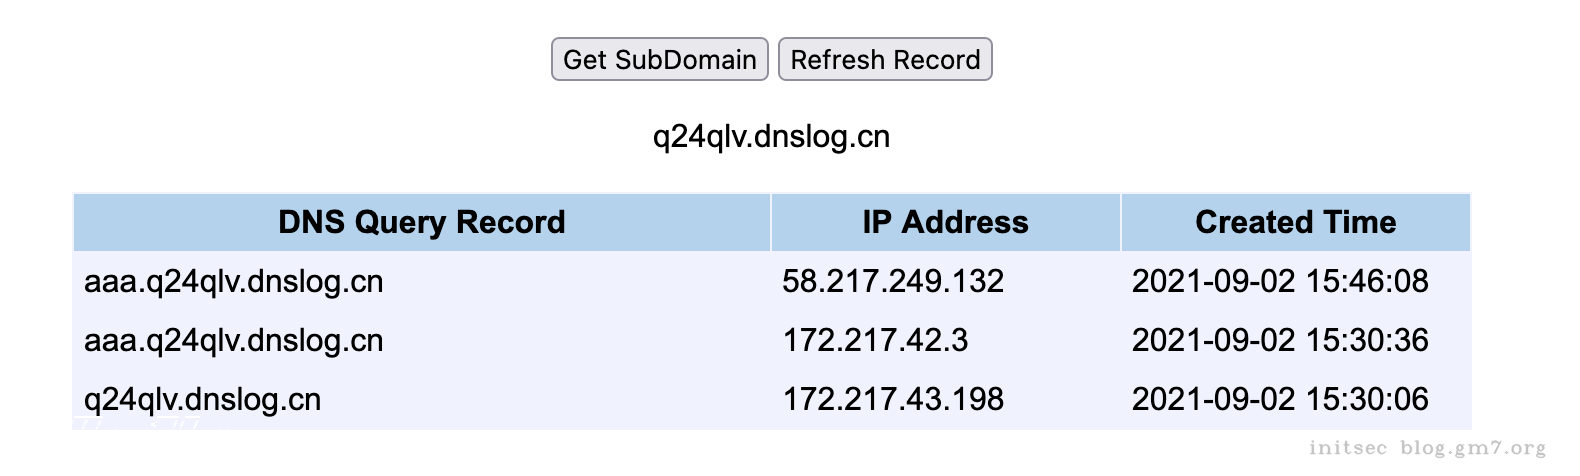1580x476 pixels.
Task: Select first aaa.q24qlv.dnslog.cn record entry
Action: pyautogui.click(x=233, y=281)
